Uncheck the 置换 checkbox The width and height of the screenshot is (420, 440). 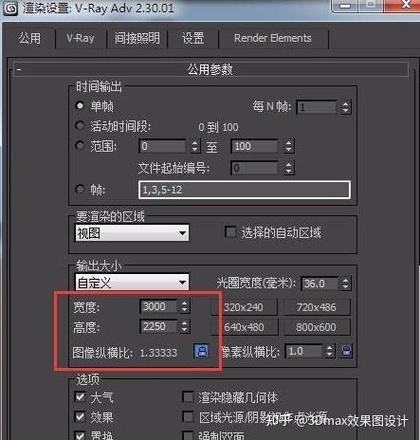point(80,435)
